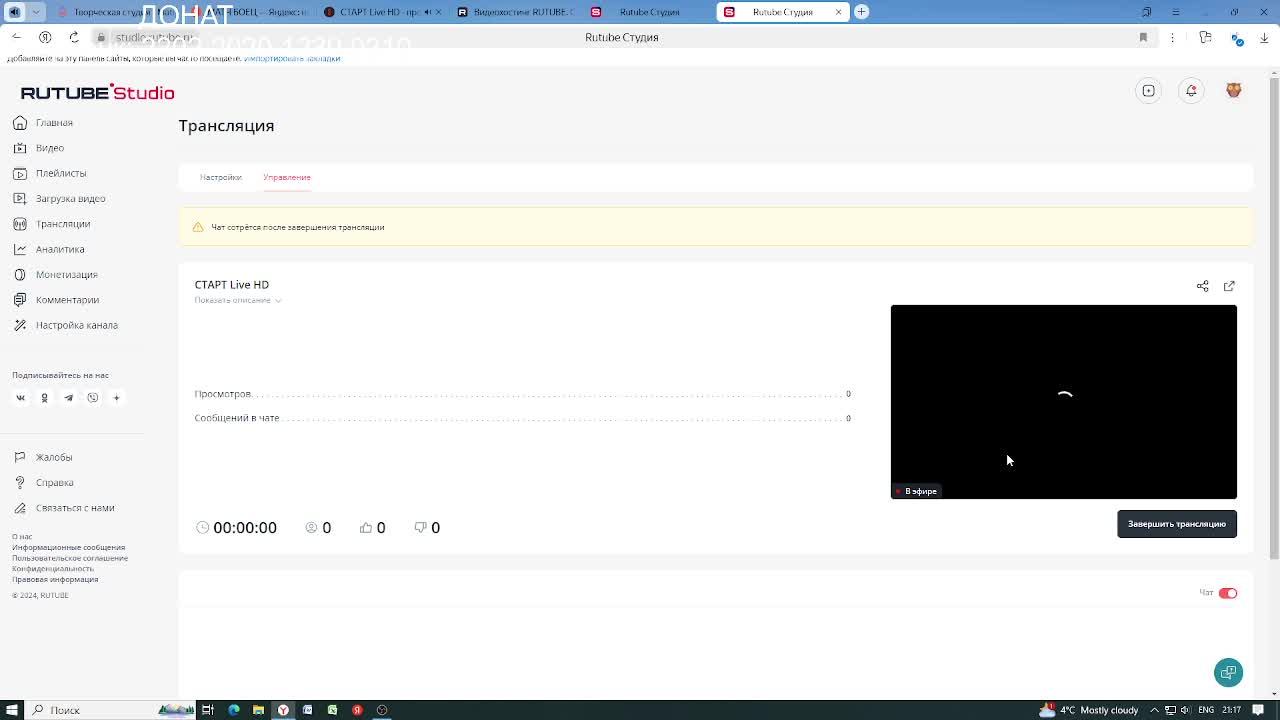This screenshot has width=1280, height=720.
Task: Open the notifications bell
Action: pos(1191,91)
